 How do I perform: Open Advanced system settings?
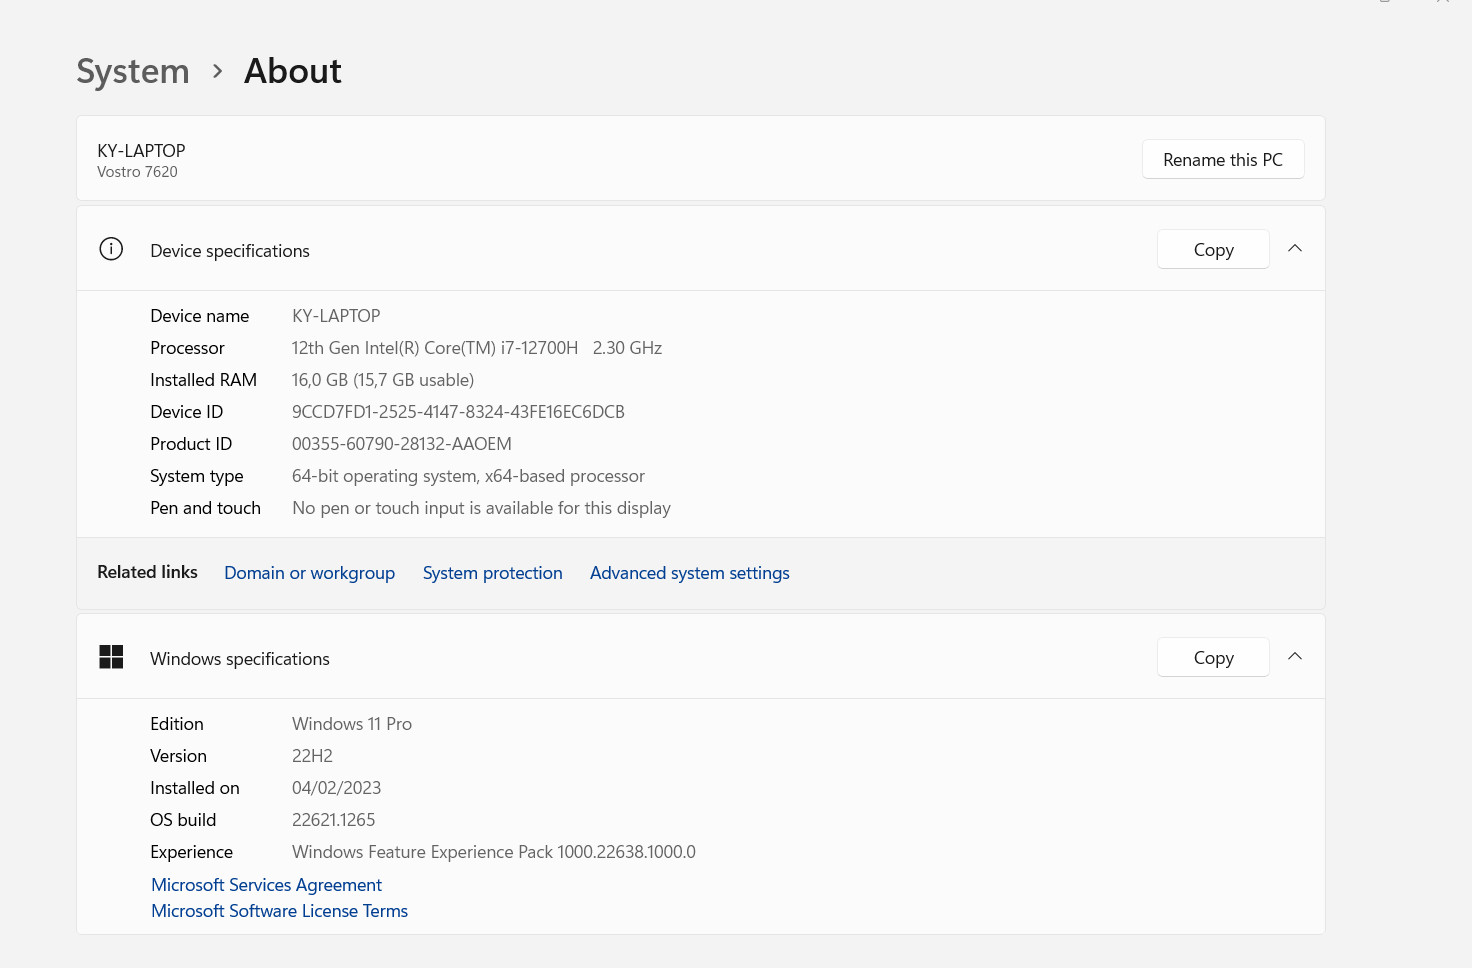click(x=689, y=573)
